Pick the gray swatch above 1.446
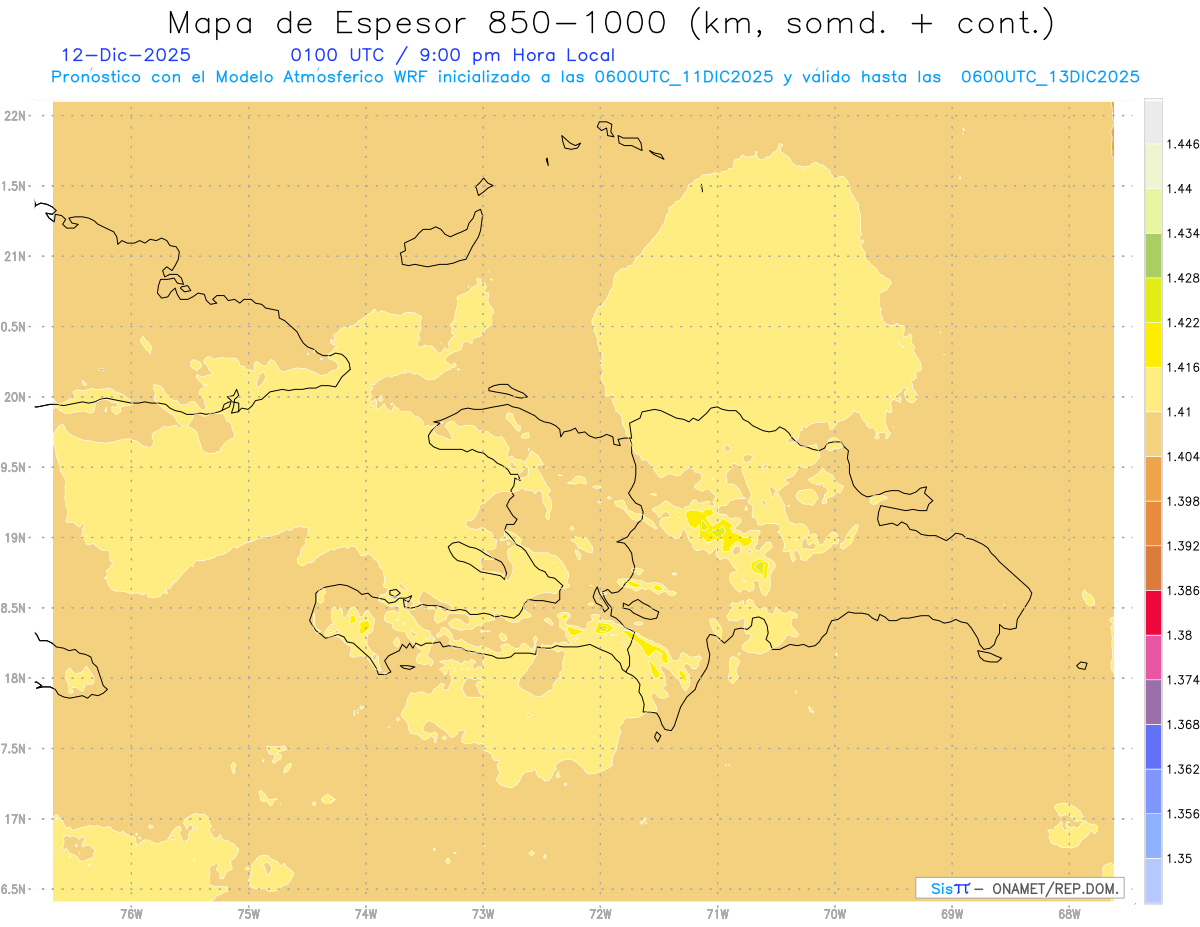This screenshot has width=1200, height=927. click(1153, 122)
